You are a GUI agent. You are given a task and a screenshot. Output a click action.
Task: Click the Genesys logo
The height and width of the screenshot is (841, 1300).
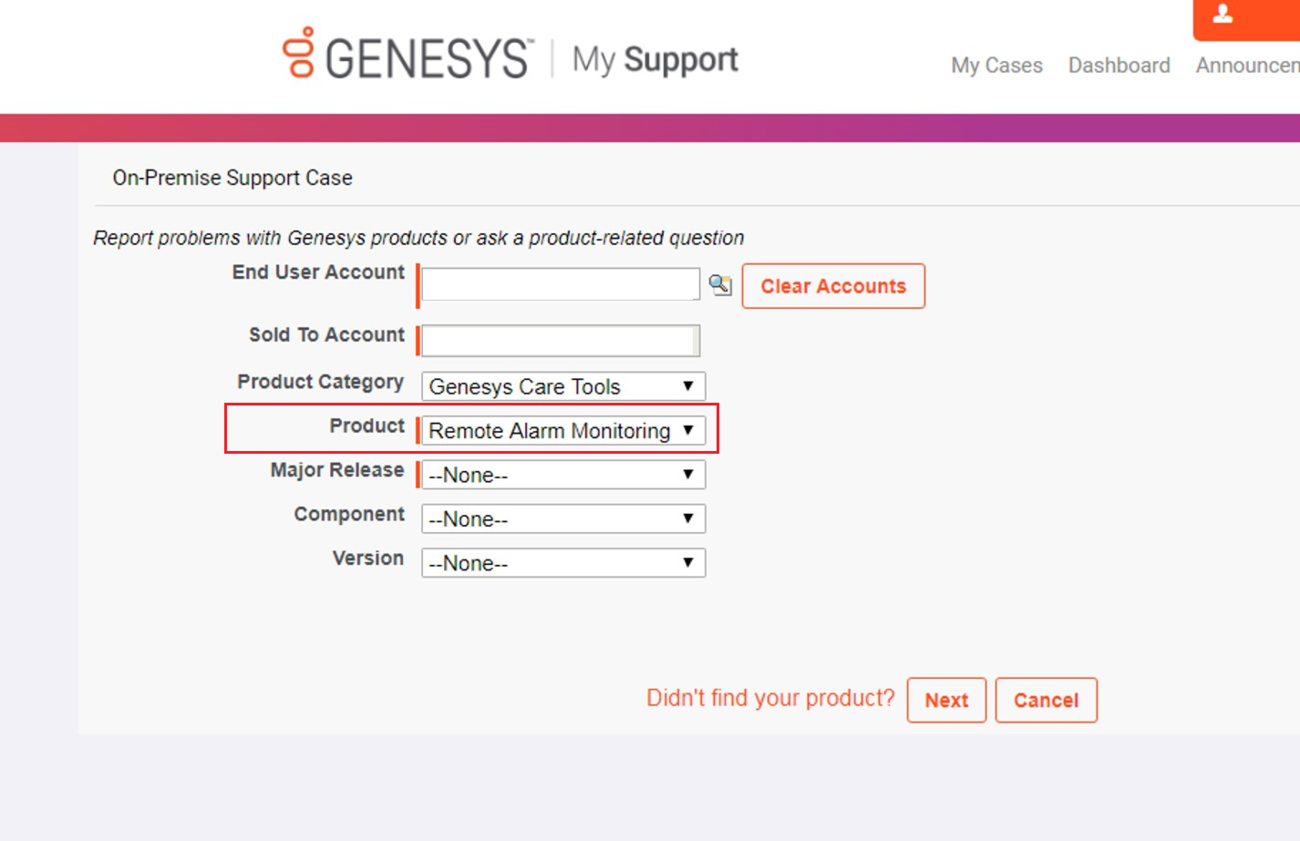click(407, 55)
